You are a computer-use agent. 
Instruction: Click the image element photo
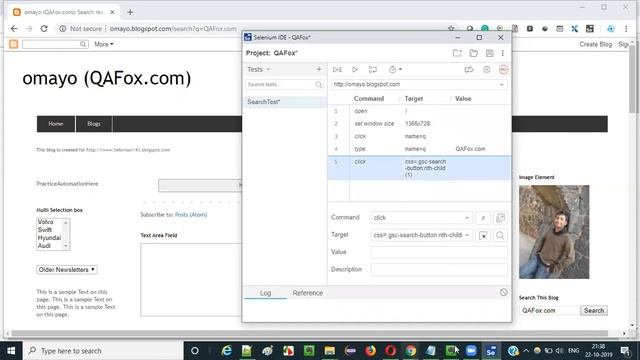coord(554,232)
